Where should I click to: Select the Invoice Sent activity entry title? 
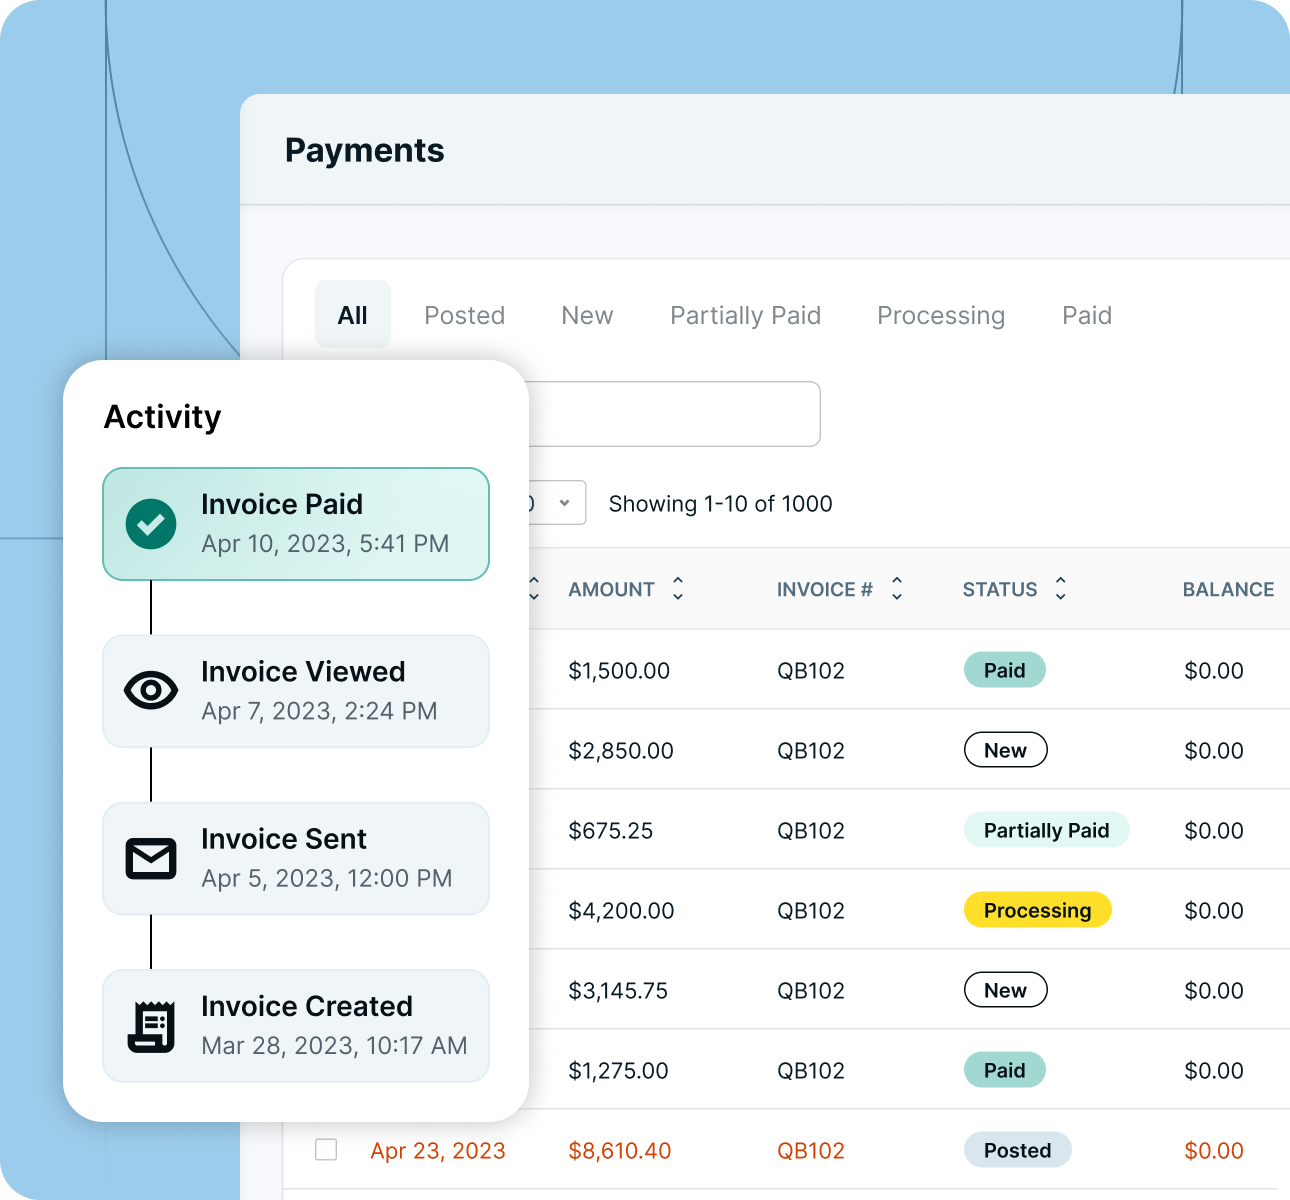(284, 839)
